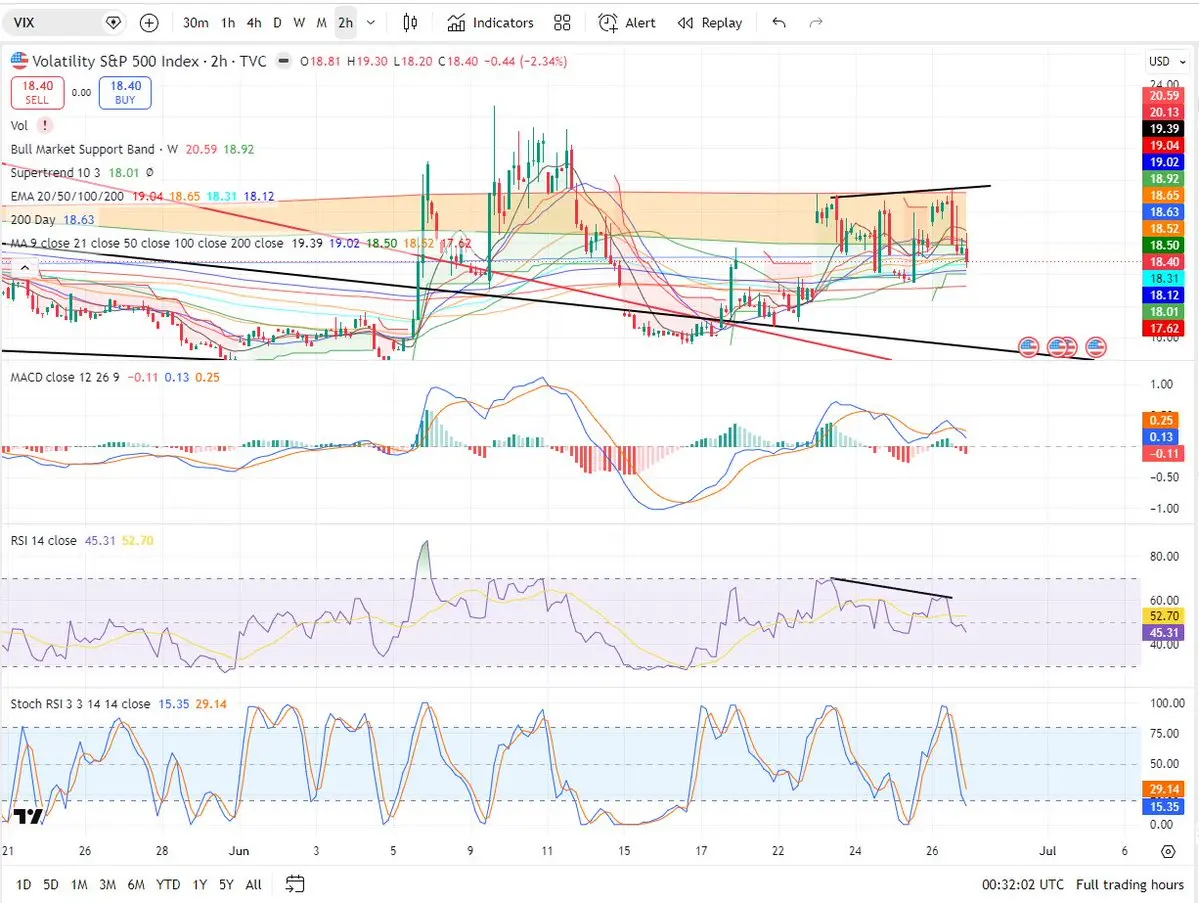This screenshot has width=1199, height=903.
Task: Open the indicator templates grid icon
Action: [562, 23]
